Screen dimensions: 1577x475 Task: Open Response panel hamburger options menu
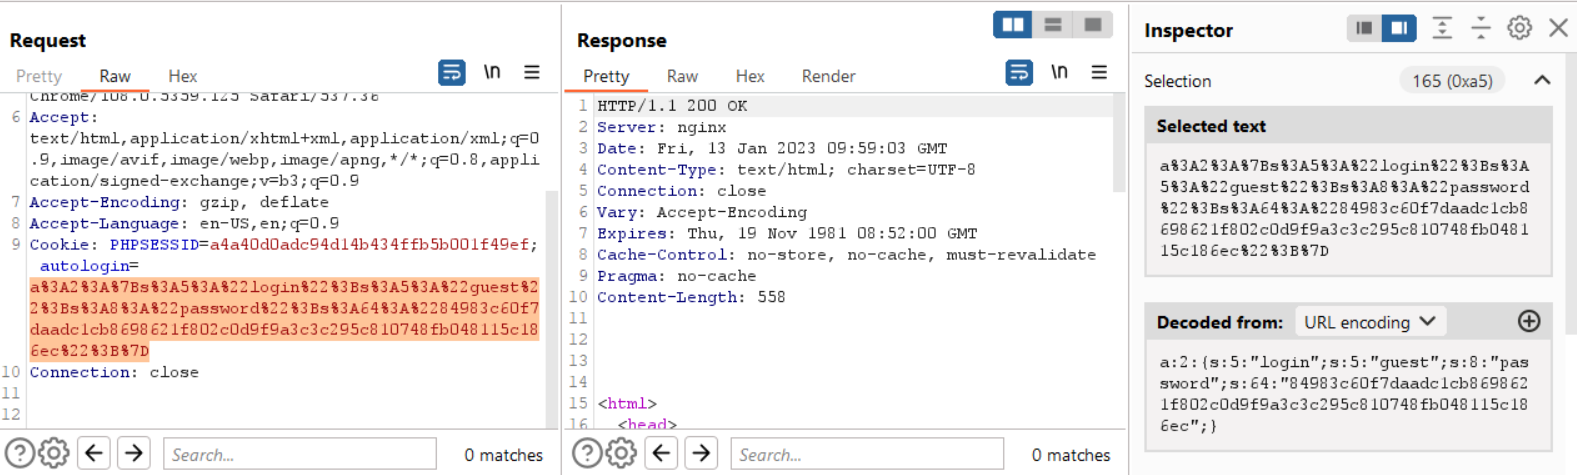pyautogui.click(x=1099, y=73)
